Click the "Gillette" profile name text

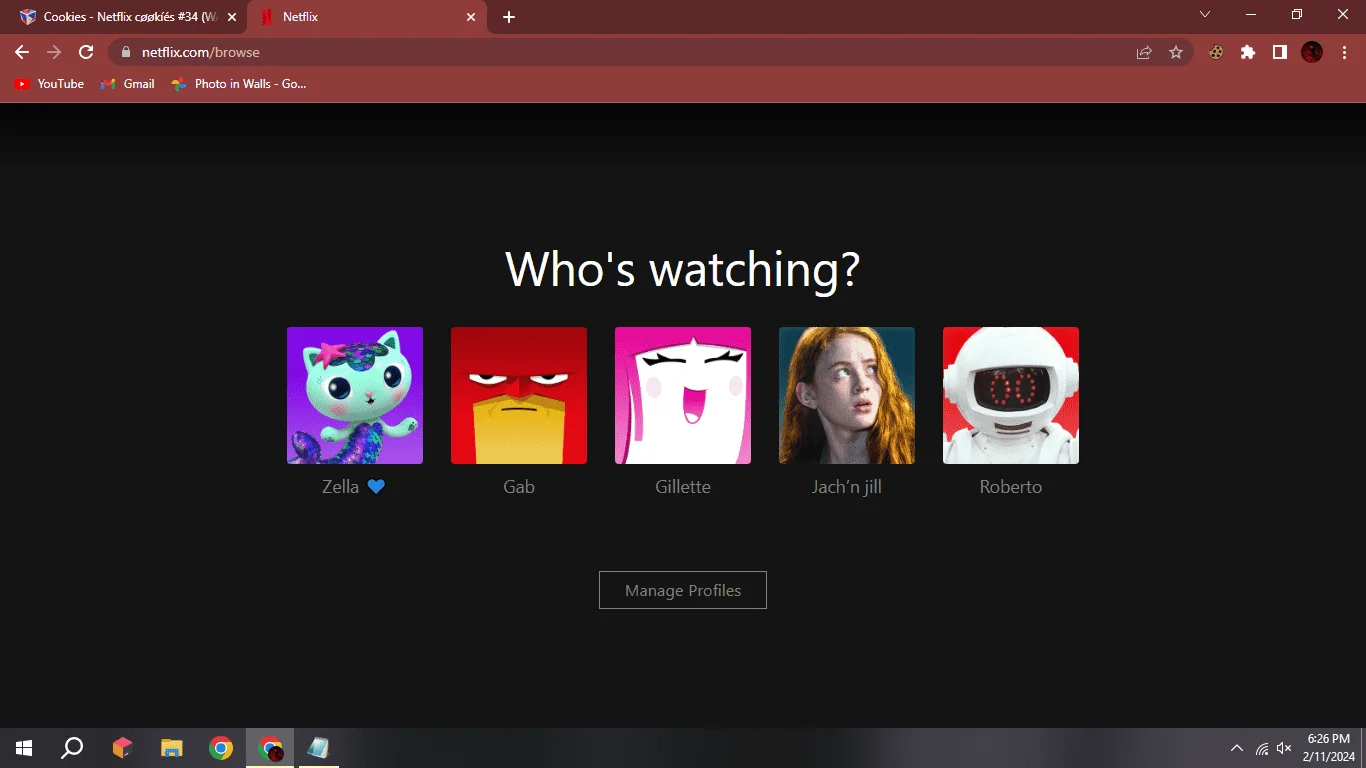point(683,487)
